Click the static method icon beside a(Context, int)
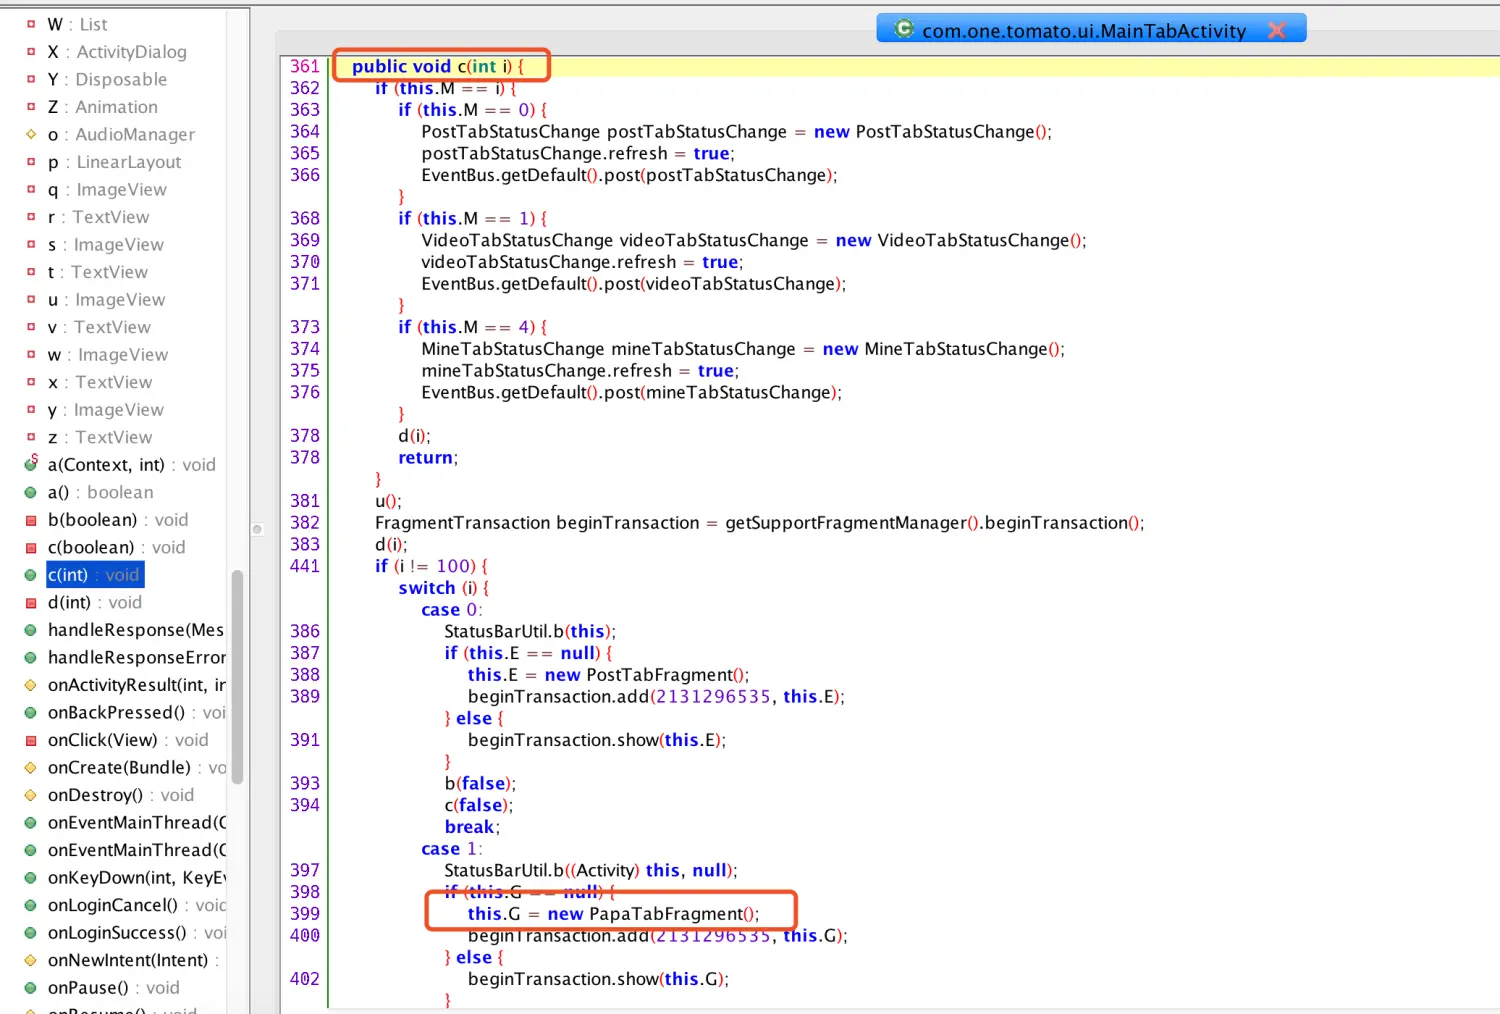This screenshot has height=1014, width=1500. pos(30,464)
